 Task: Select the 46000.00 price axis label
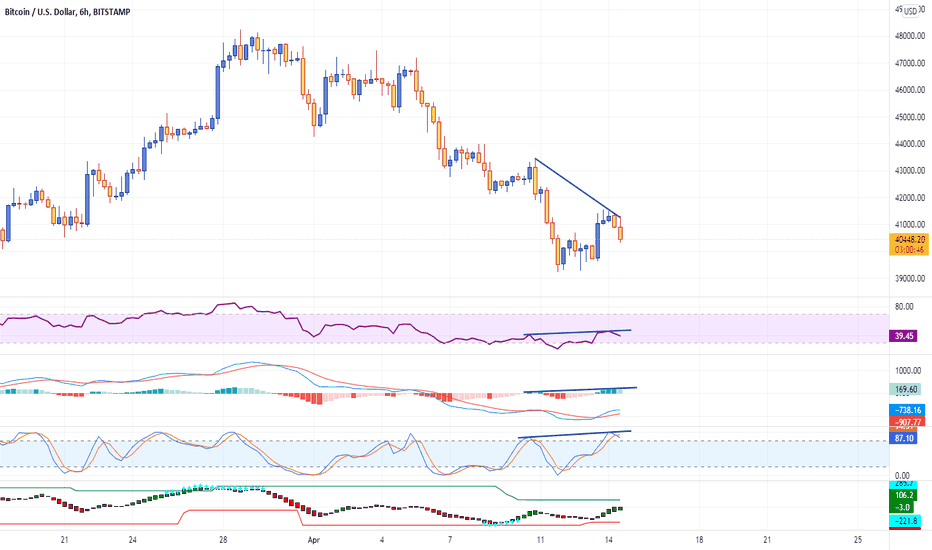pyautogui.click(x=909, y=90)
